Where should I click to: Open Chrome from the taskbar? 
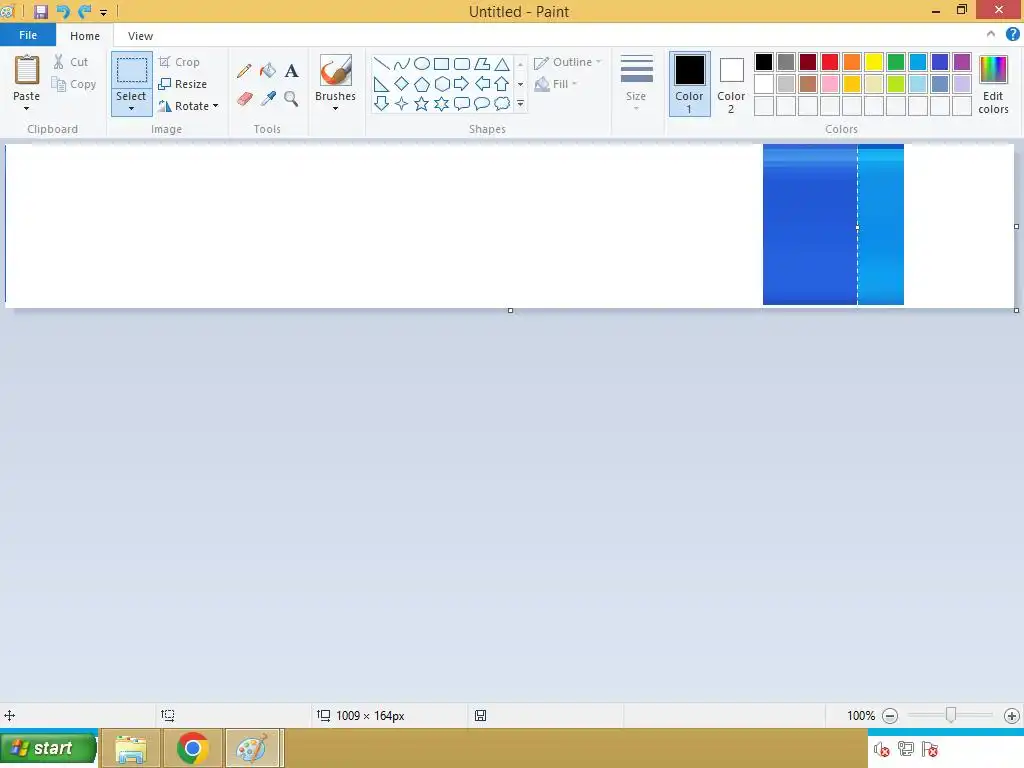point(193,748)
